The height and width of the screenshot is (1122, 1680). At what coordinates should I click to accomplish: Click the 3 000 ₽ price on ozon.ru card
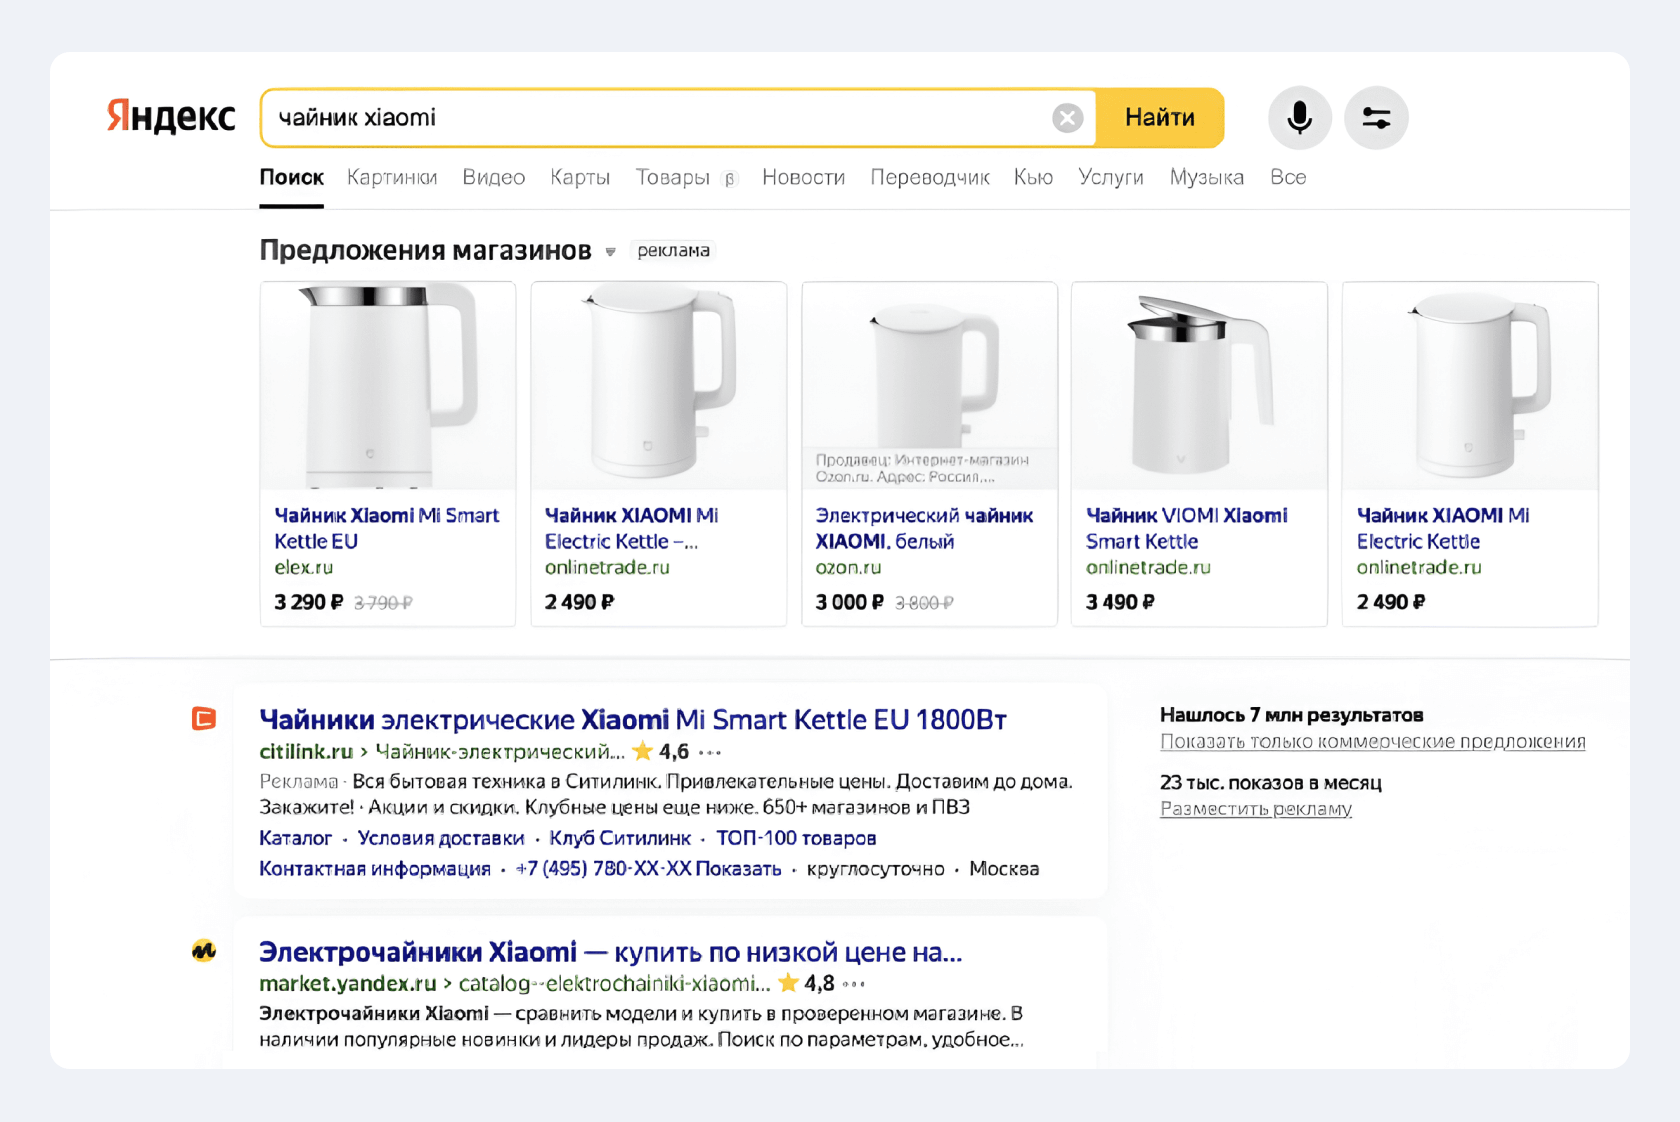(849, 602)
